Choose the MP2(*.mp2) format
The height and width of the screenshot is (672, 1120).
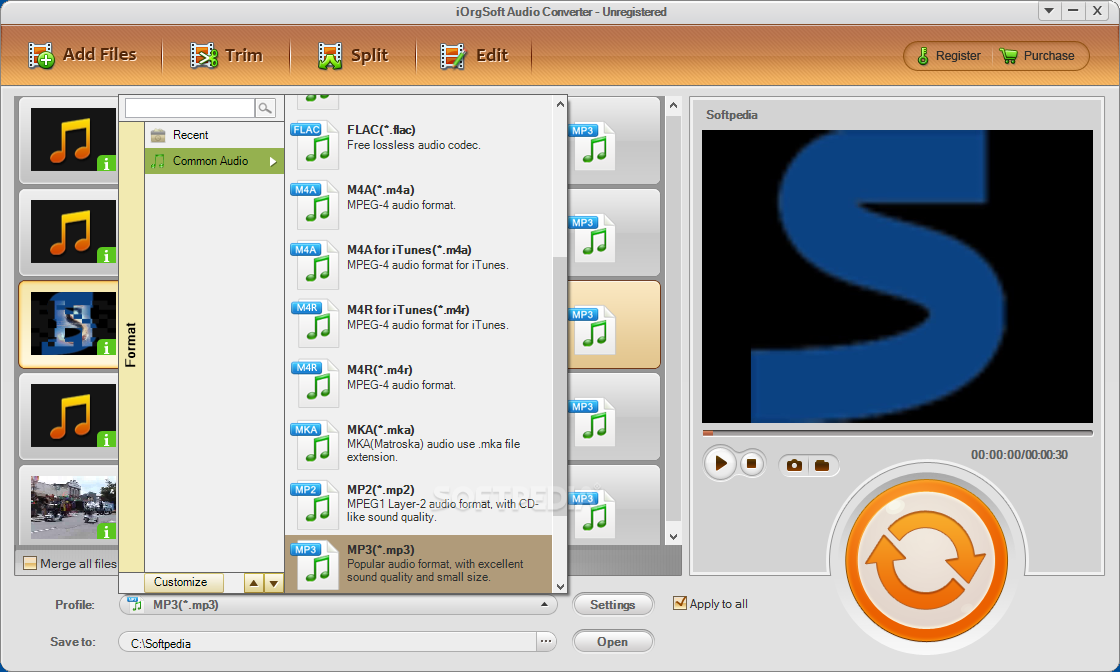[x=419, y=505]
